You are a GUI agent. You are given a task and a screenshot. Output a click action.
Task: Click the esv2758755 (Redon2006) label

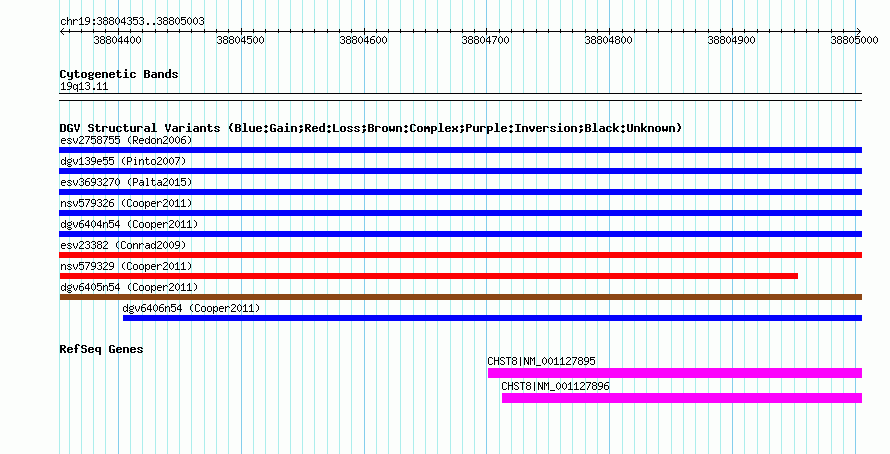tap(126, 140)
